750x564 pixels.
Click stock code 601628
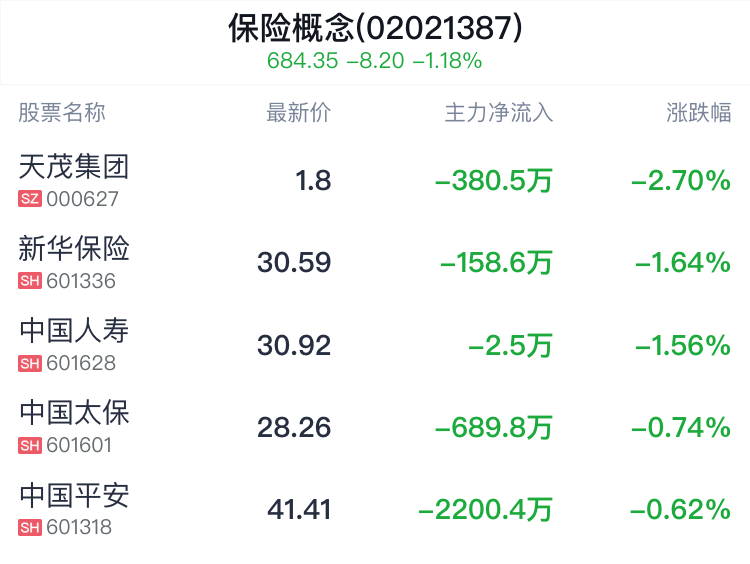tap(81, 363)
